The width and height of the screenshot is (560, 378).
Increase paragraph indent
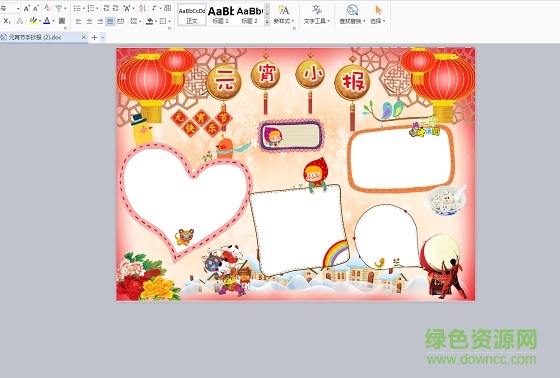115,8
